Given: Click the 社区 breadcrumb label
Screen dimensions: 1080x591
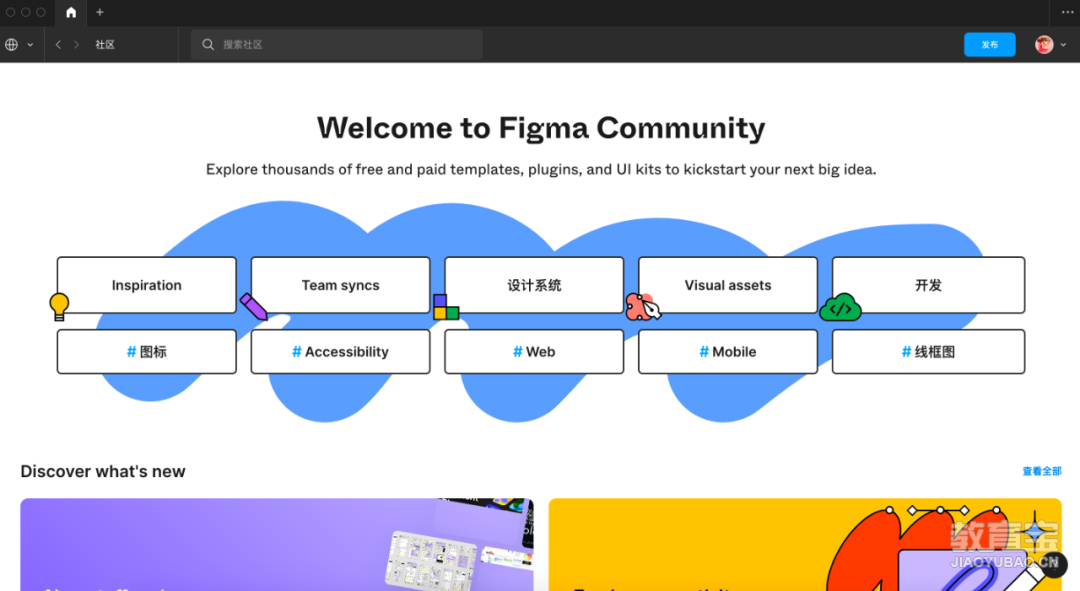Looking at the screenshot, I should (x=105, y=45).
